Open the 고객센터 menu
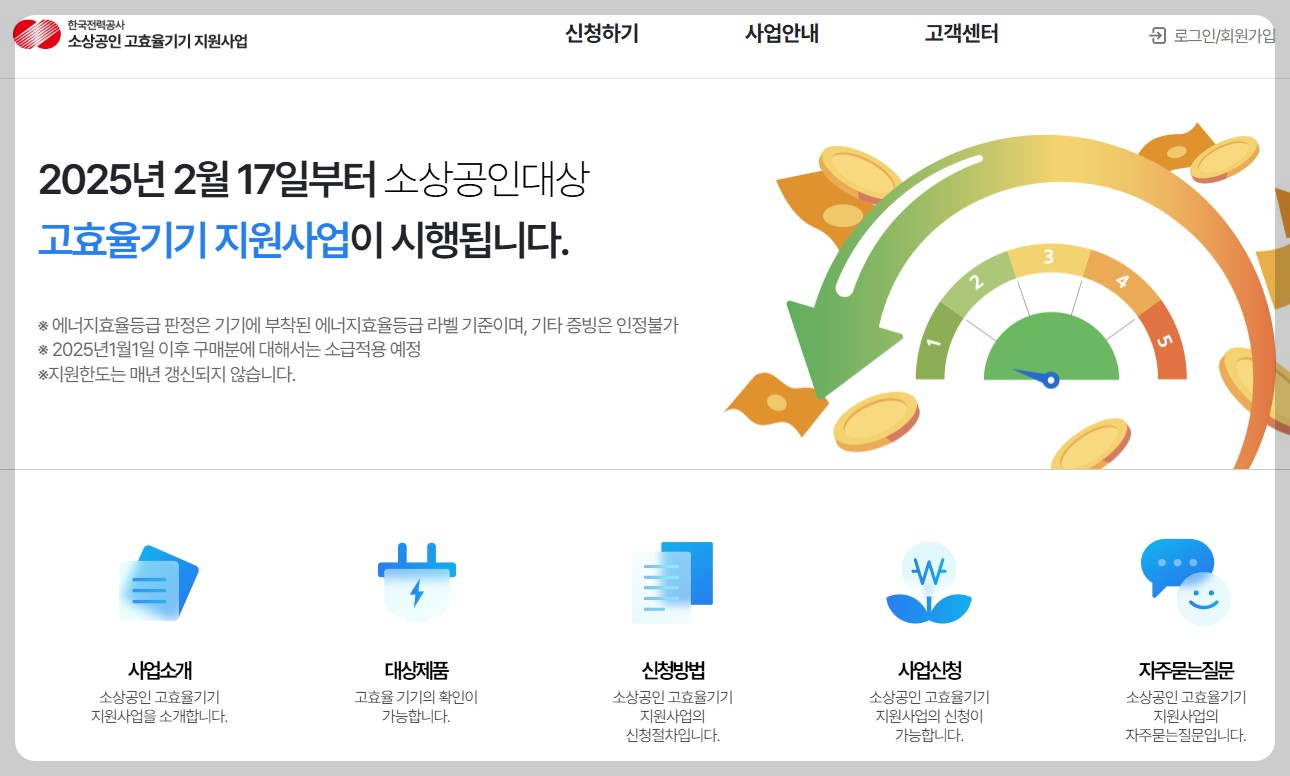Screen dimensions: 1290x776 960,33
